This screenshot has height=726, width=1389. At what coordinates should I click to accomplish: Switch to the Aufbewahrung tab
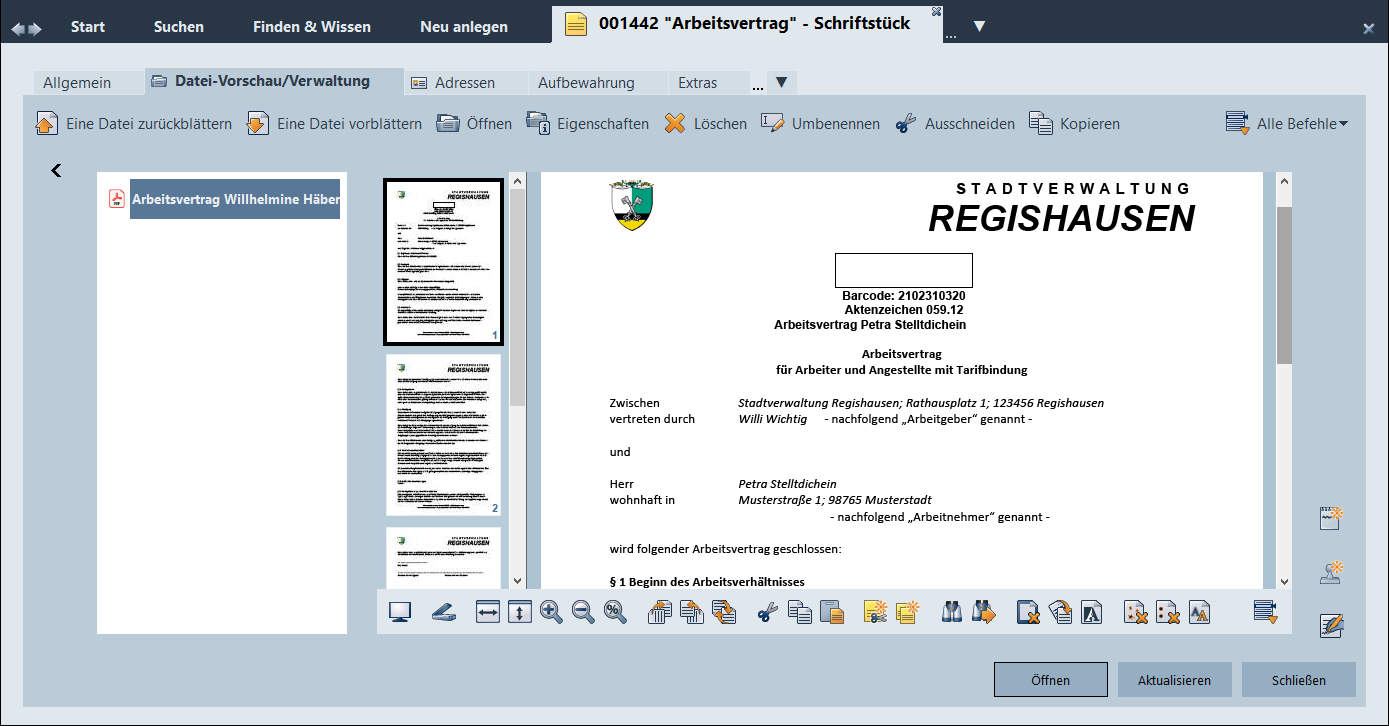point(586,83)
